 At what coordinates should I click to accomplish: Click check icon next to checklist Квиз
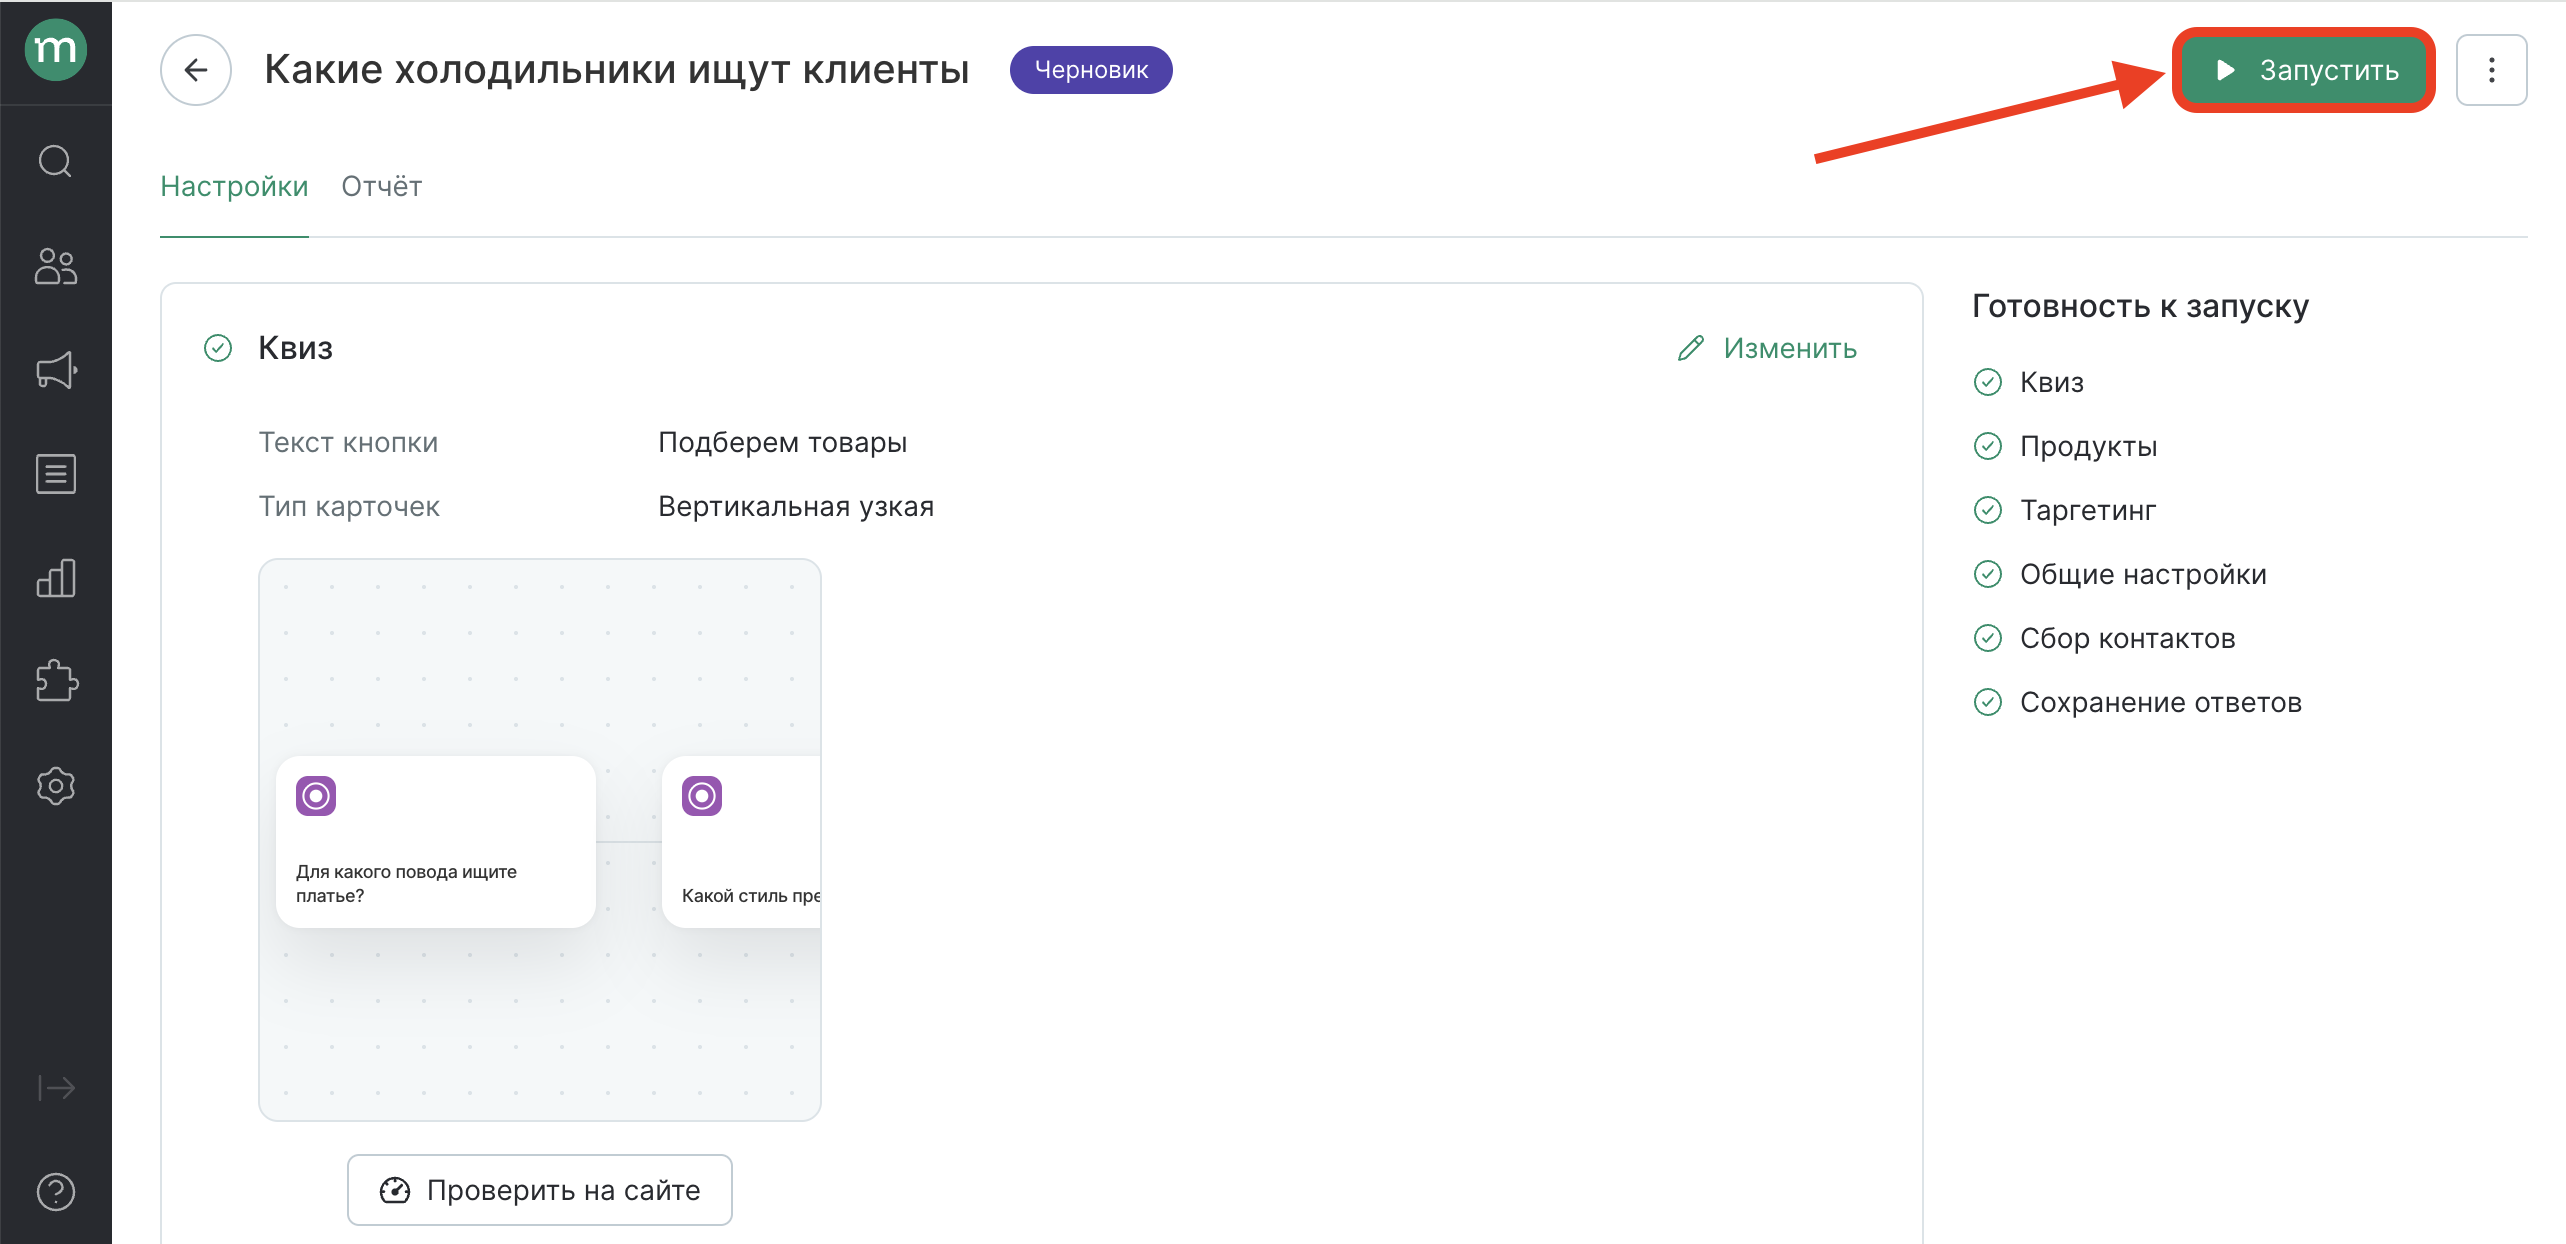[x=1988, y=382]
